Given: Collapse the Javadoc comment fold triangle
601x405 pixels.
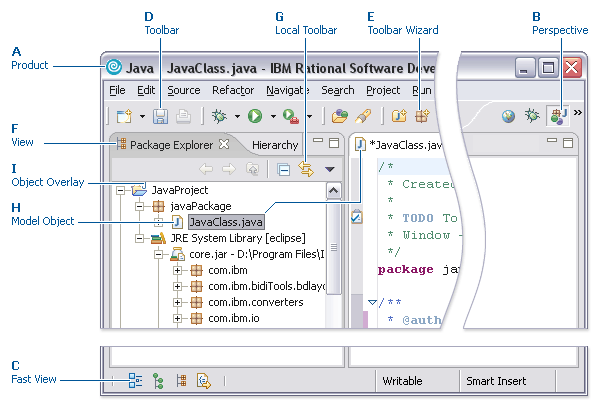Looking at the screenshot, I should [372, 302].
